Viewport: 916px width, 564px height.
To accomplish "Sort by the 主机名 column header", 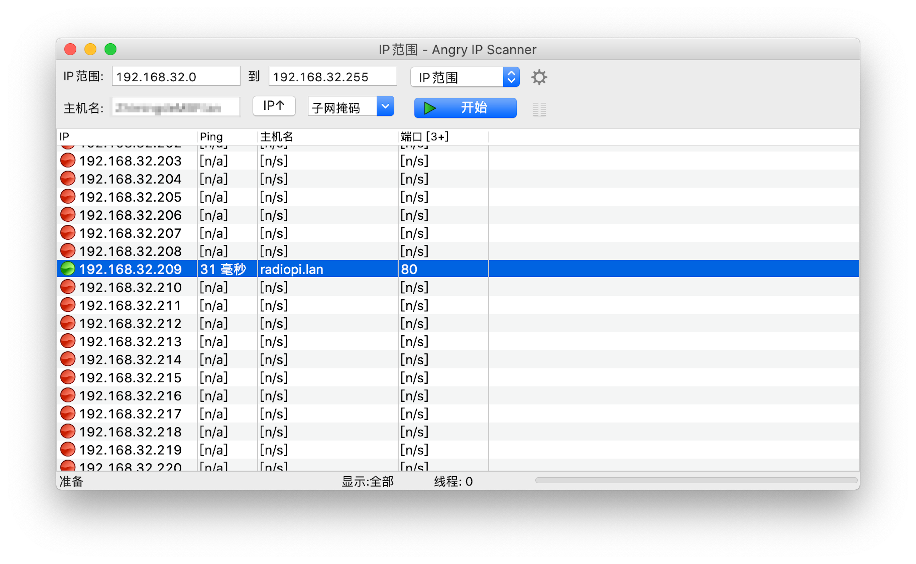I will pos(327,137).
